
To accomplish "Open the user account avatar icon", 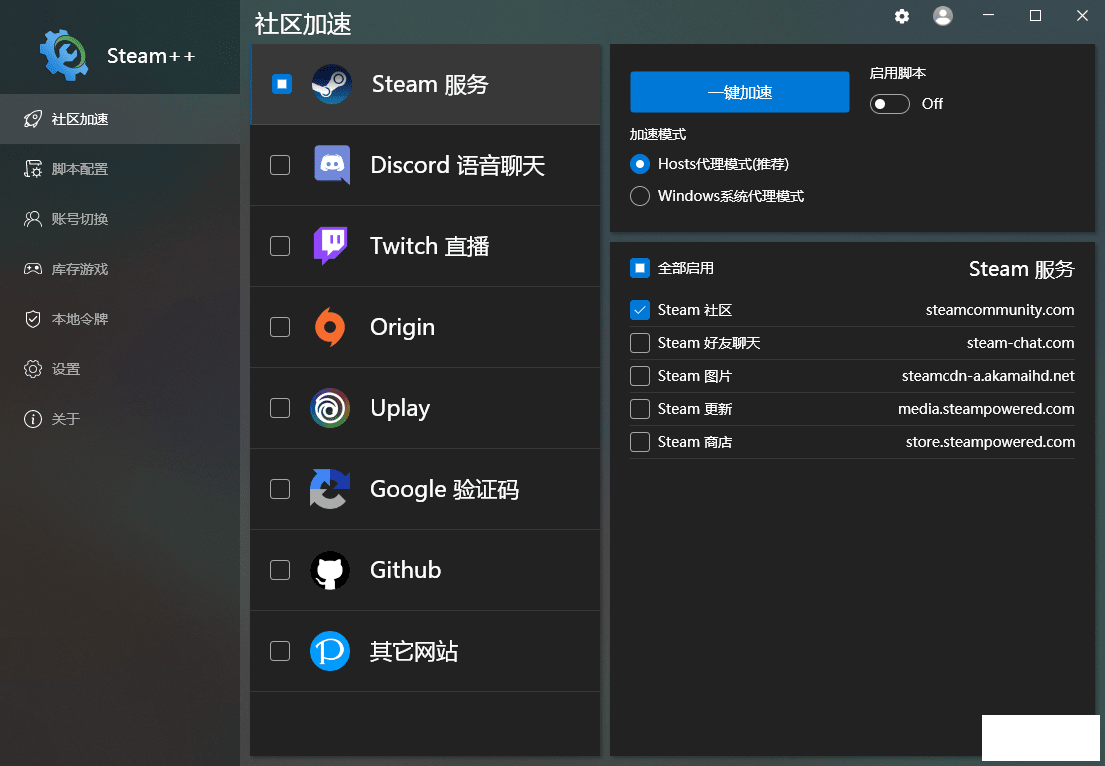I will (942, 16).
